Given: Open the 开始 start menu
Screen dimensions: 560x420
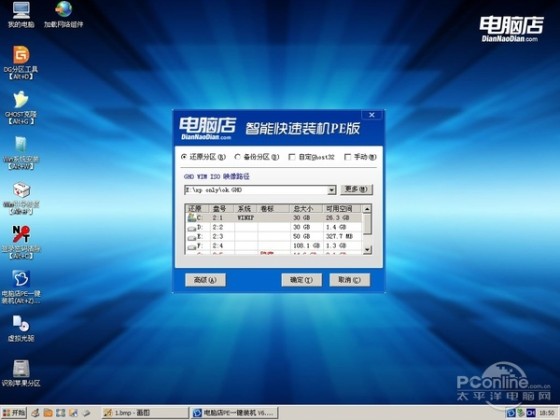Looking at the screenshot, I should [14, 413].
